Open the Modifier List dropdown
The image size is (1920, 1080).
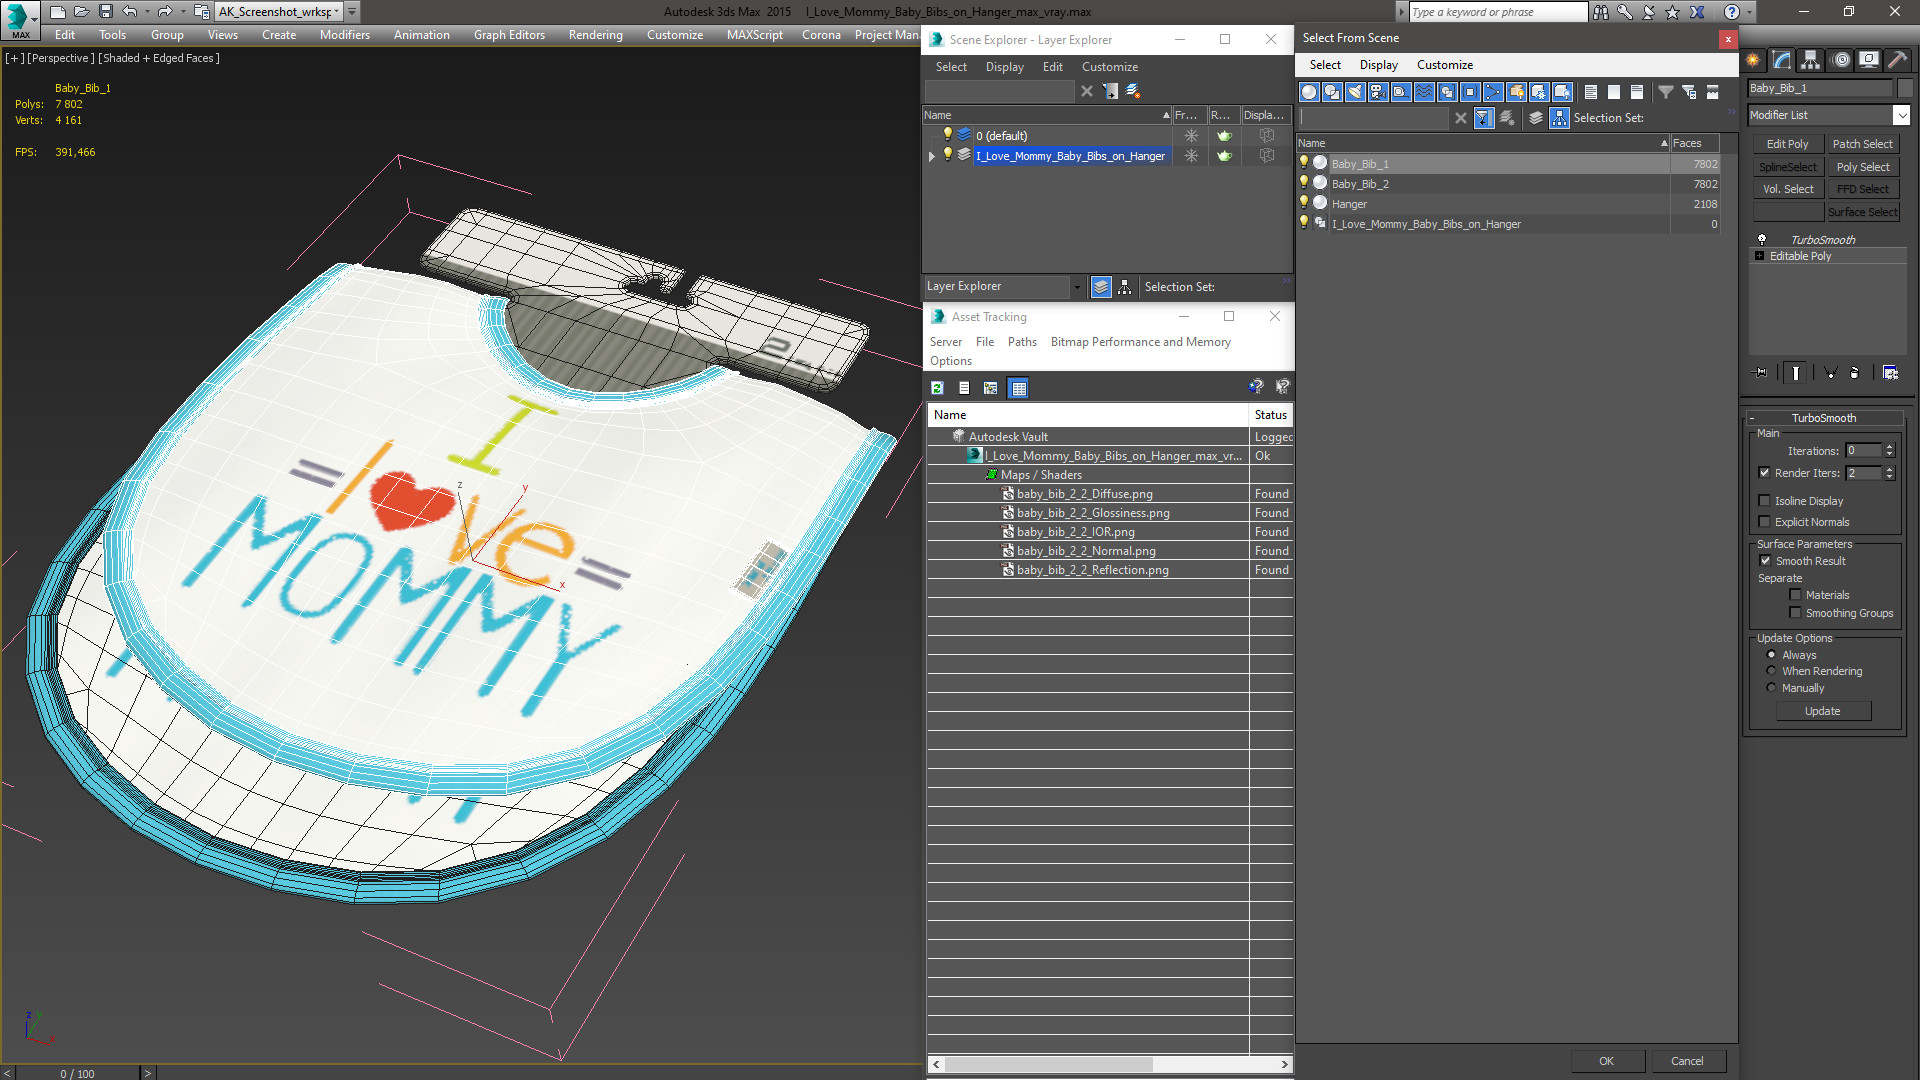(x=1901, y=115)
